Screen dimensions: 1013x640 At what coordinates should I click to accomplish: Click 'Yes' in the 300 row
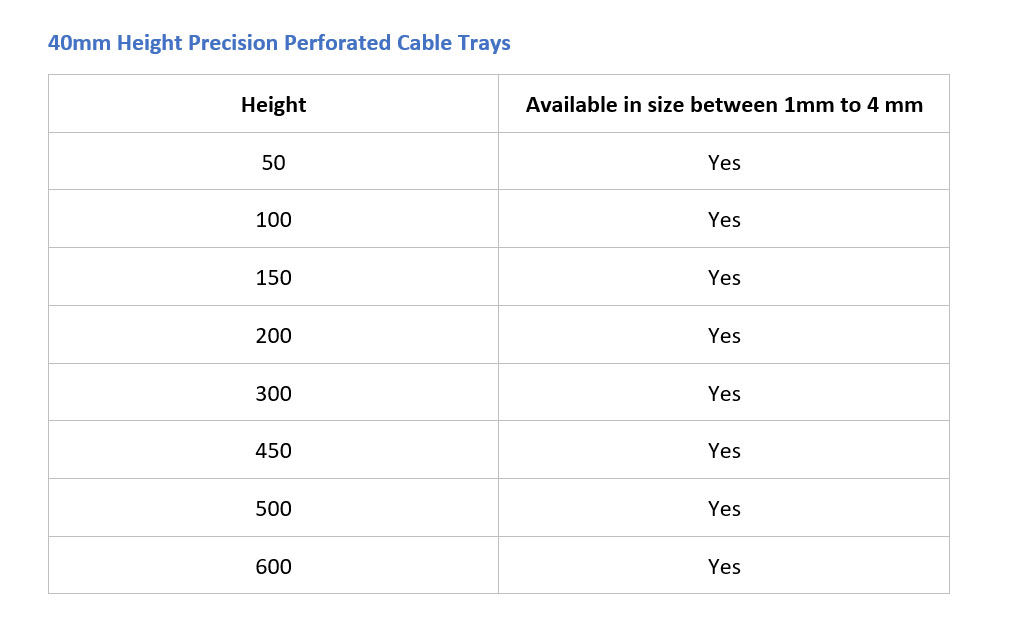(x=724, y=394)
